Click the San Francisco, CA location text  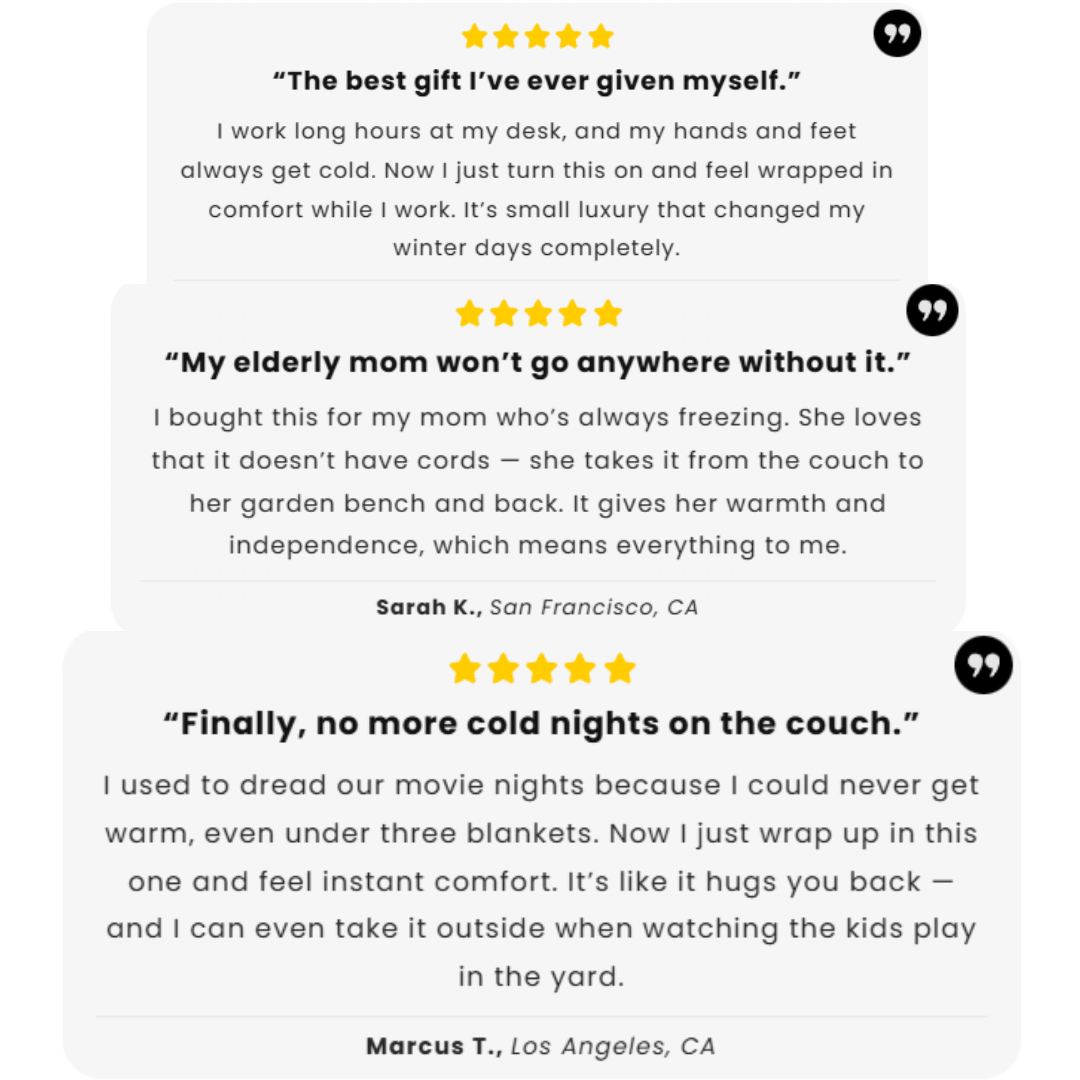pyautogui.click(x=593, y=607)
